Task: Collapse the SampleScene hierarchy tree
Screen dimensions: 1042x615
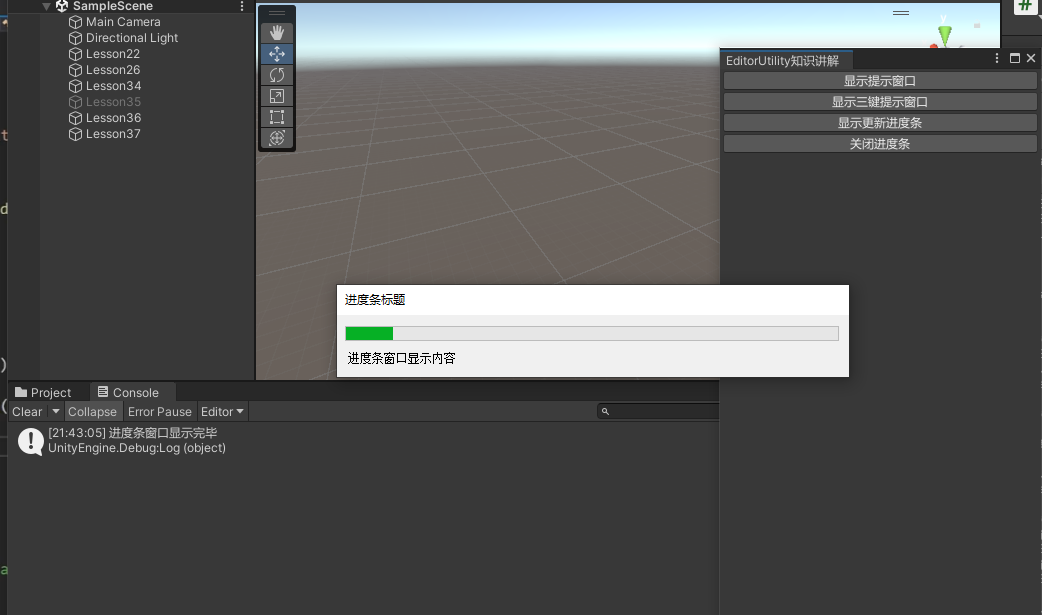Action: (46, 6)
